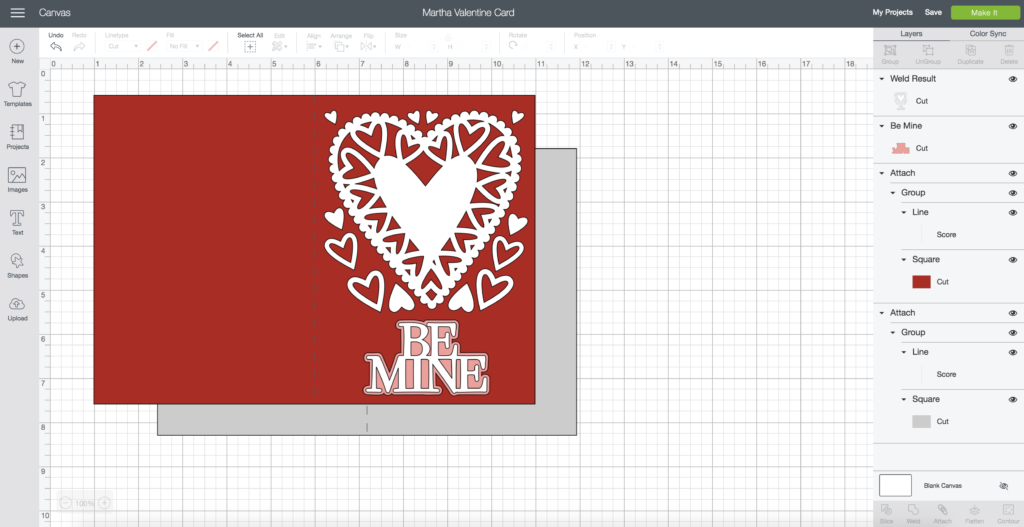Hide the Be Mine layer

[x=1013, y=126]
